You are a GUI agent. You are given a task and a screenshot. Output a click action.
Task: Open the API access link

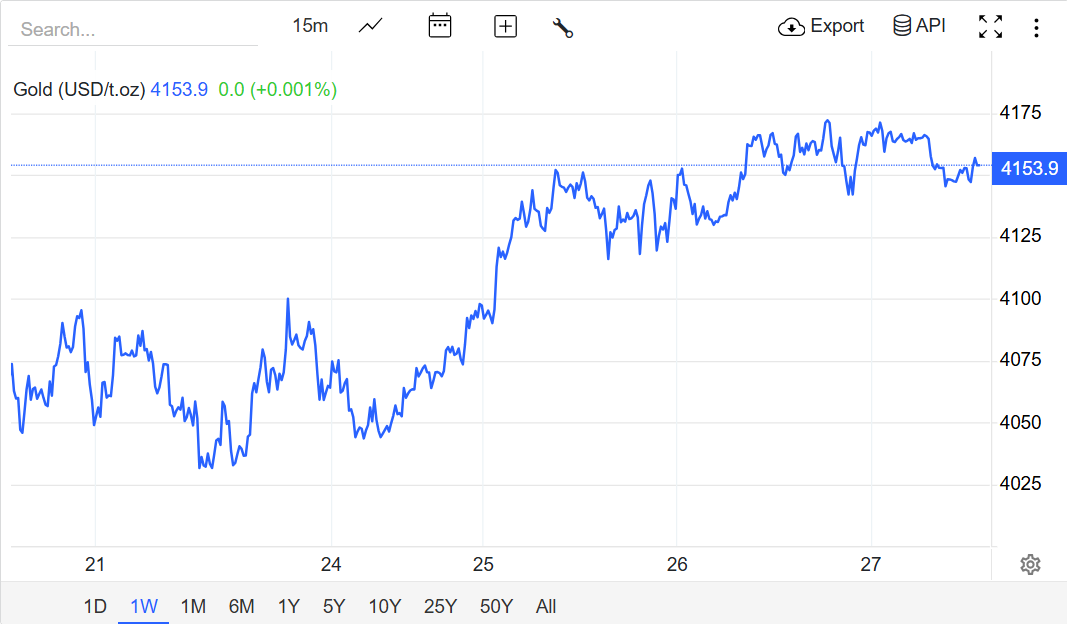[919, 26]
